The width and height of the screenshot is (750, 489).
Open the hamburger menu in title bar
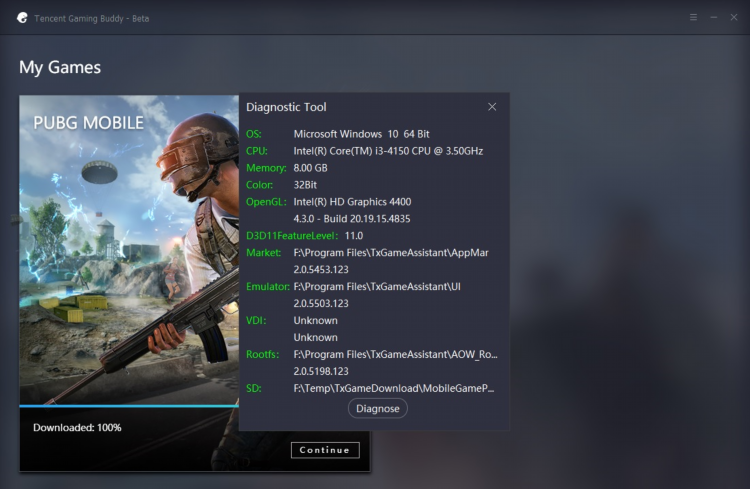693,17
